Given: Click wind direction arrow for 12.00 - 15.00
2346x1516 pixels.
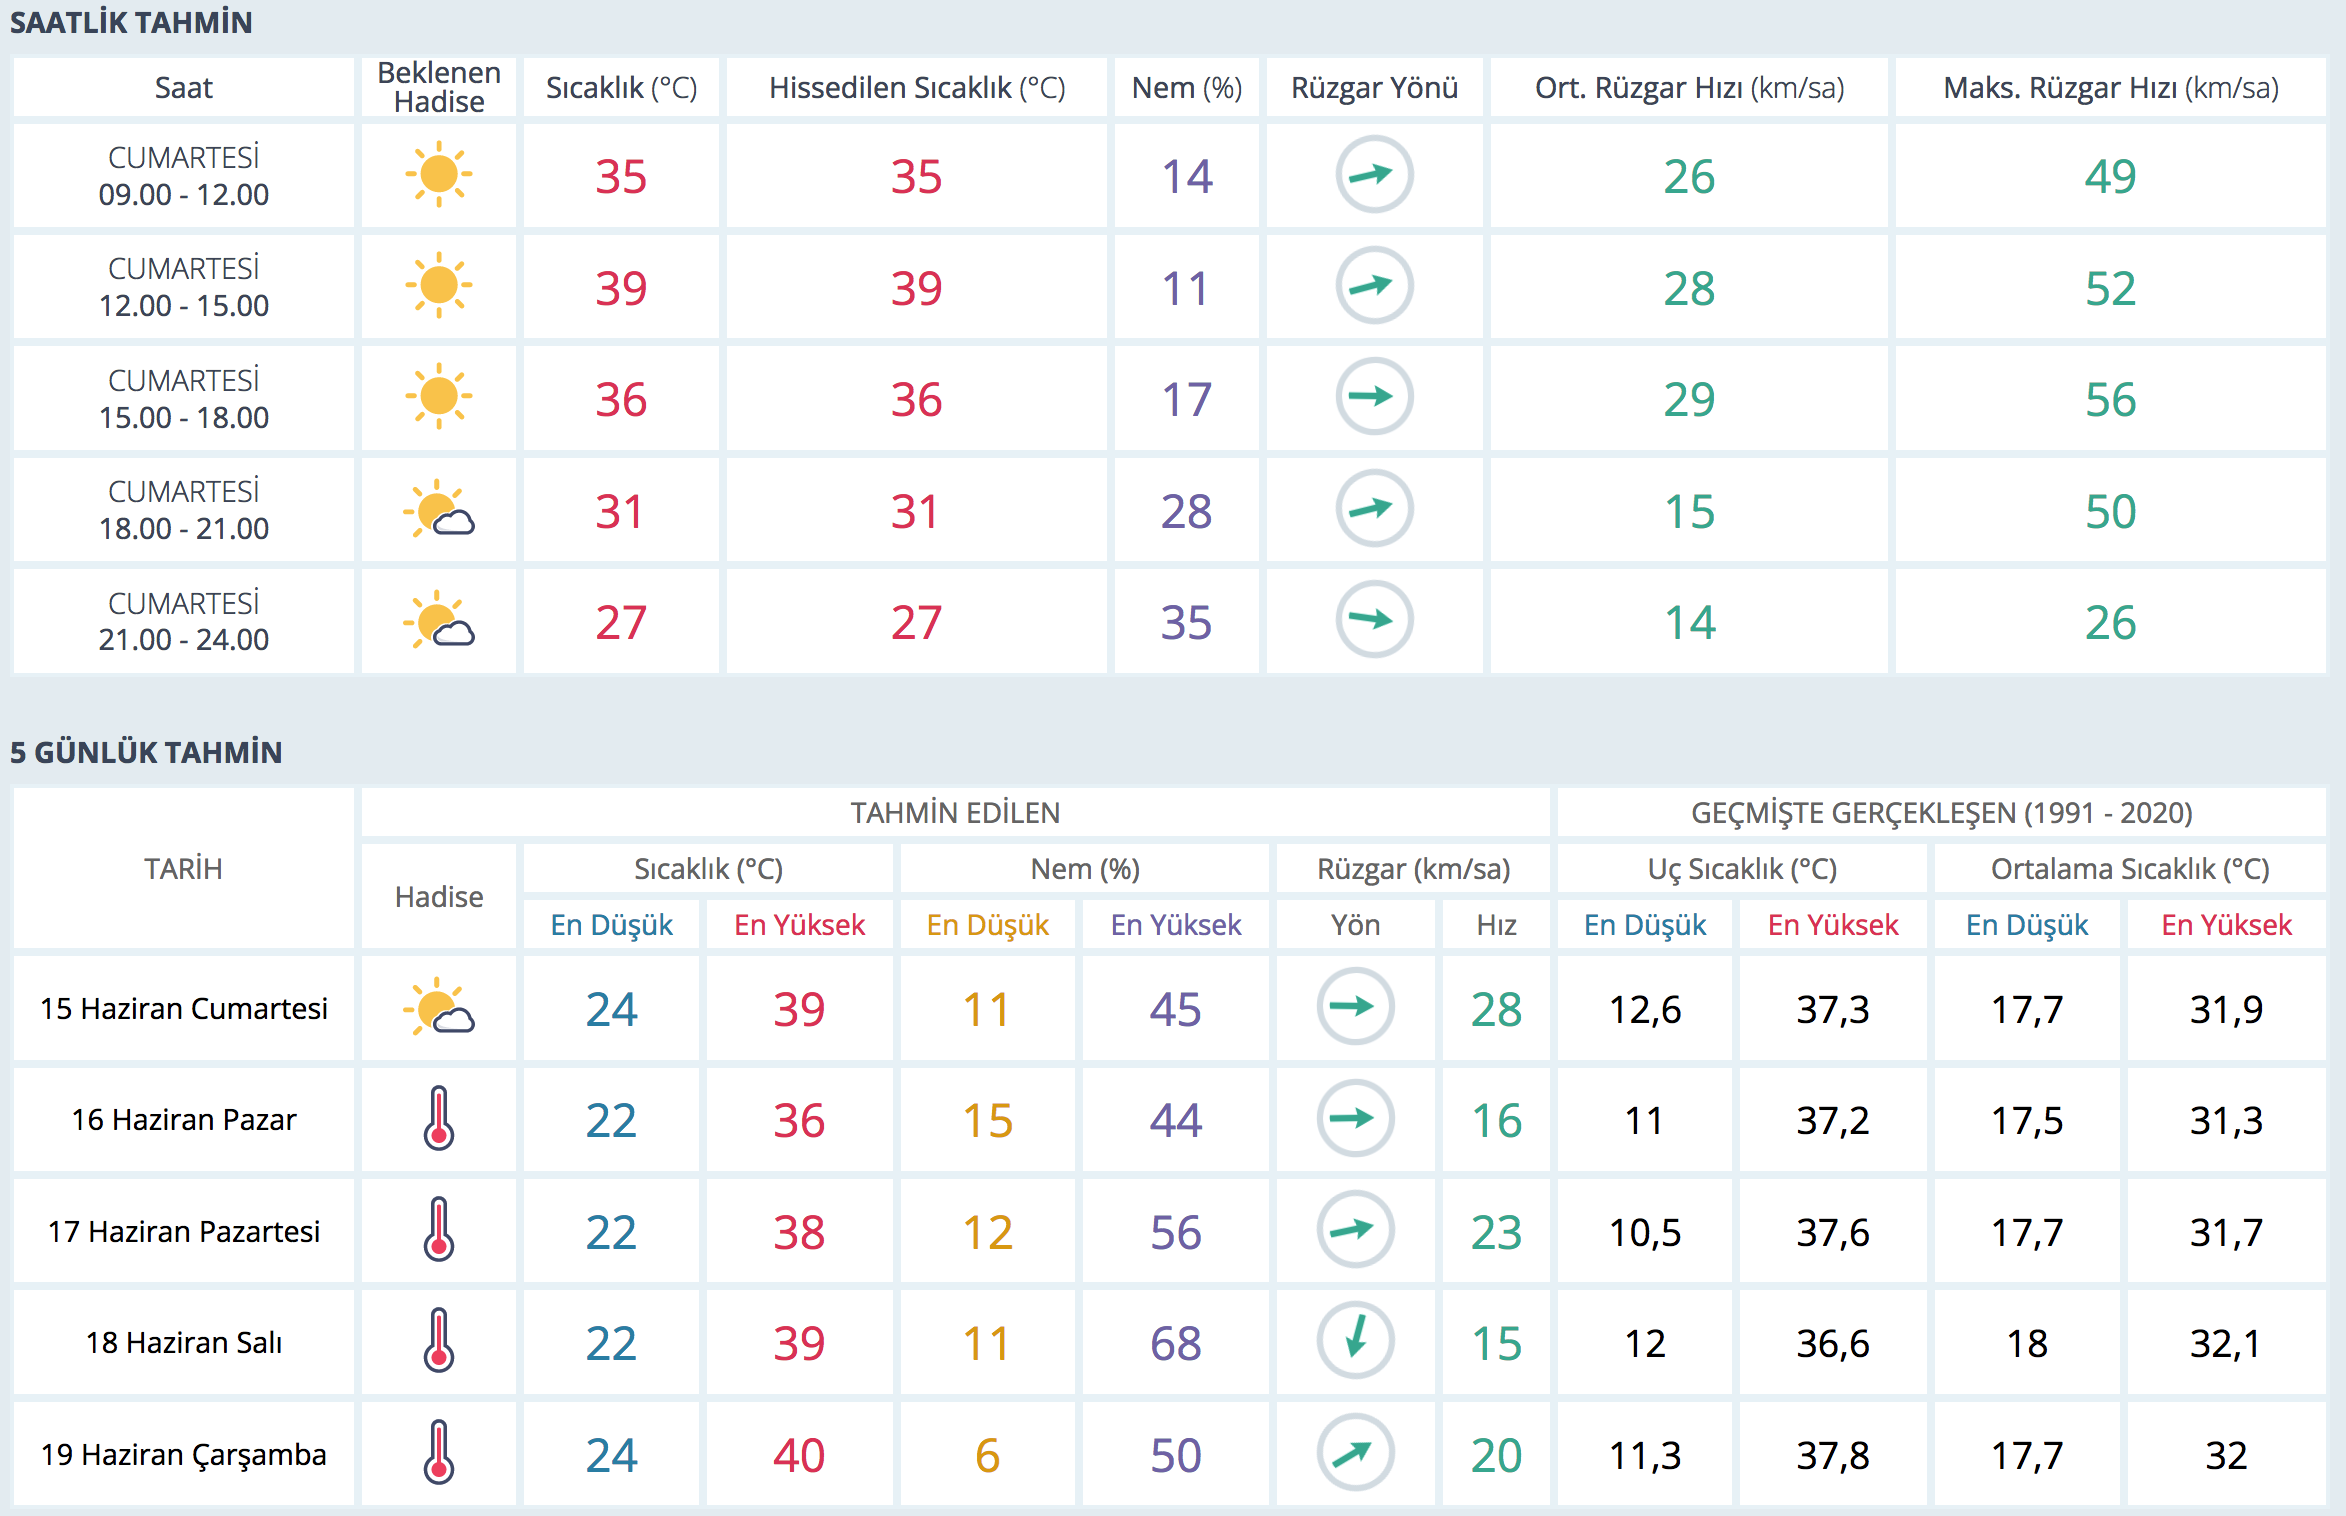Looking at the screenshot, I should click(1374, 286).
